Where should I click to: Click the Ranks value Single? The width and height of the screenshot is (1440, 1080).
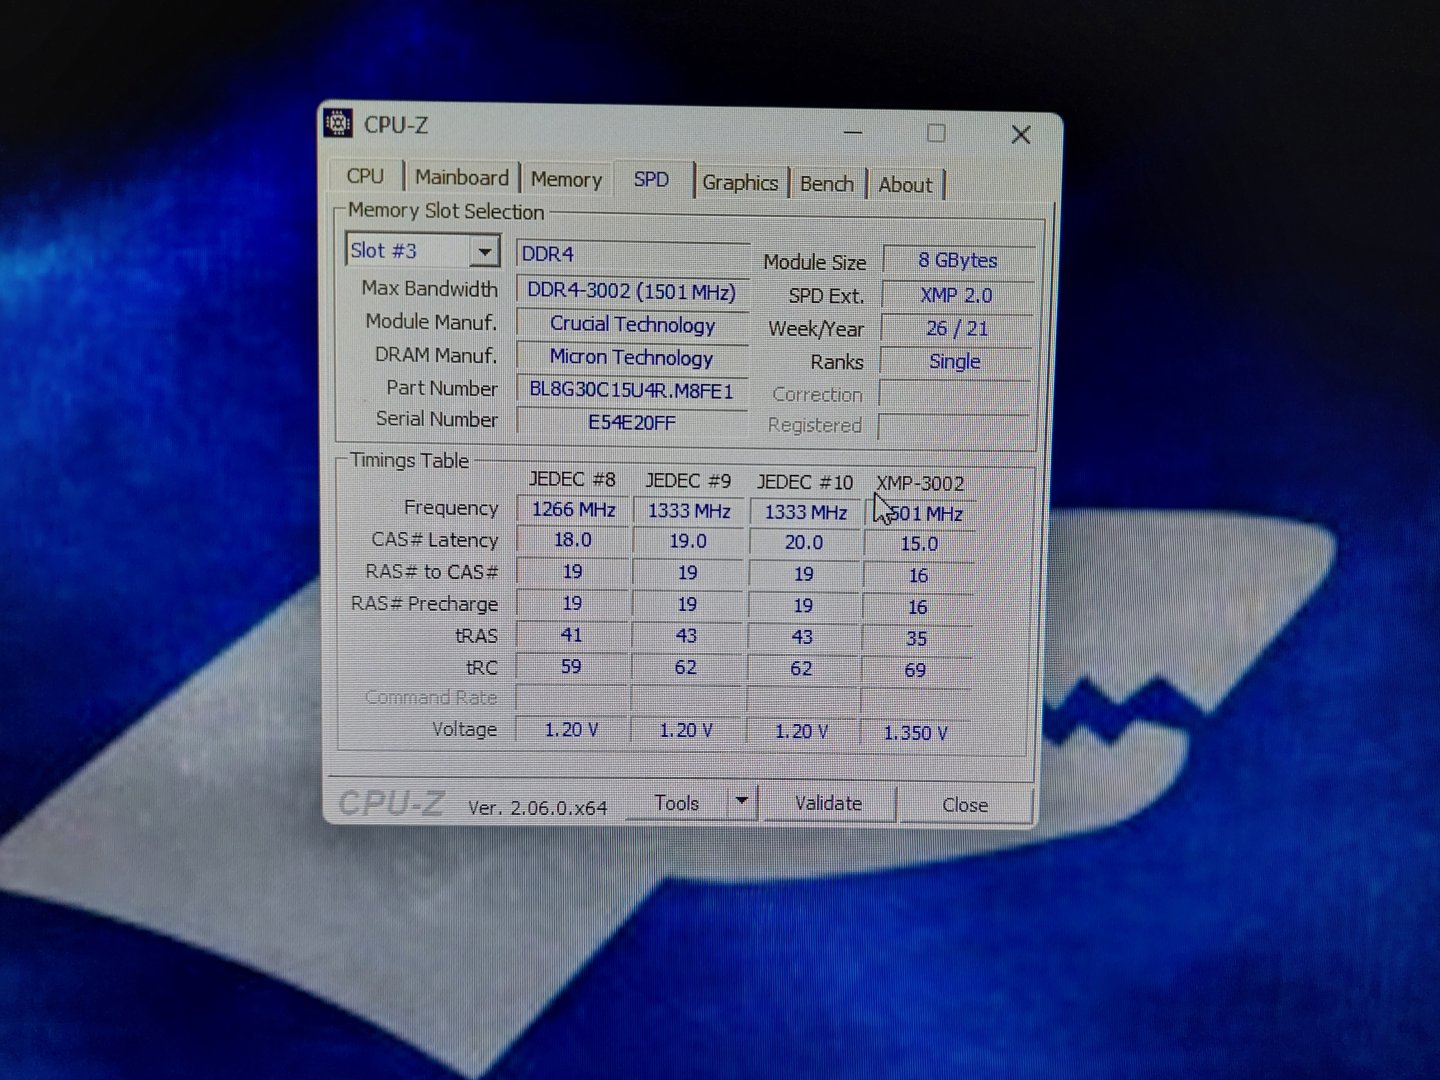click(955, 361)
